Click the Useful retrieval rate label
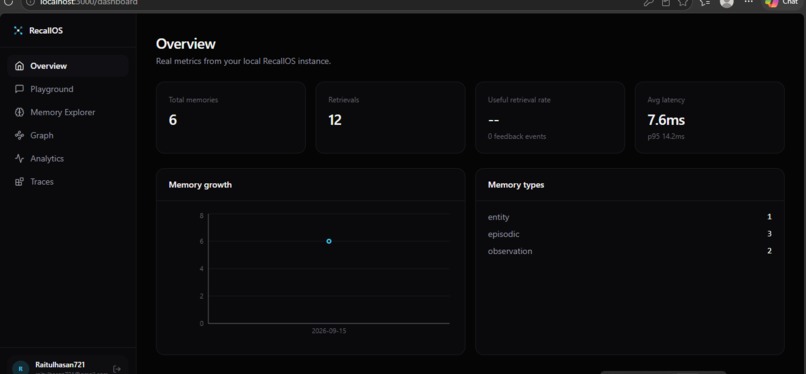 click(x=519, y=100)
